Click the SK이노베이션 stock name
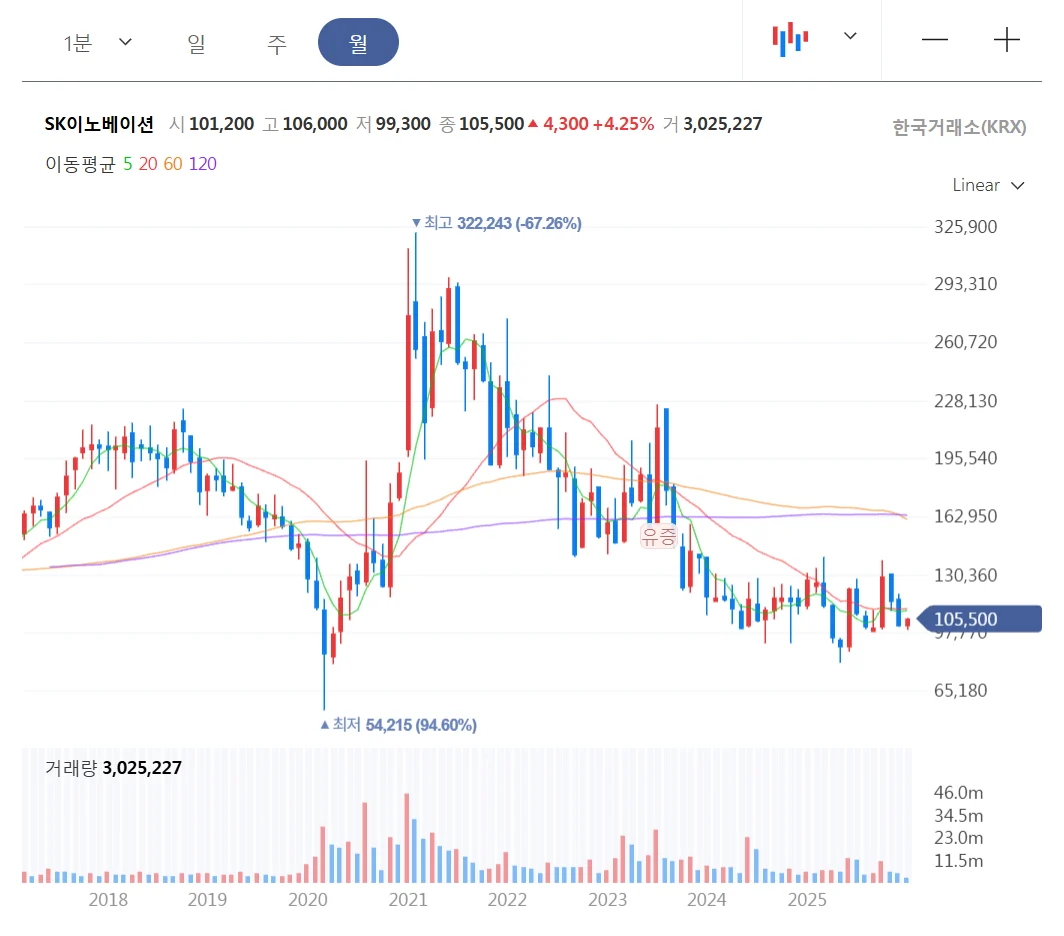Image resolution: width=1064 pixels, height=936 pixels. pyautogui.click(x=99, y=124)
